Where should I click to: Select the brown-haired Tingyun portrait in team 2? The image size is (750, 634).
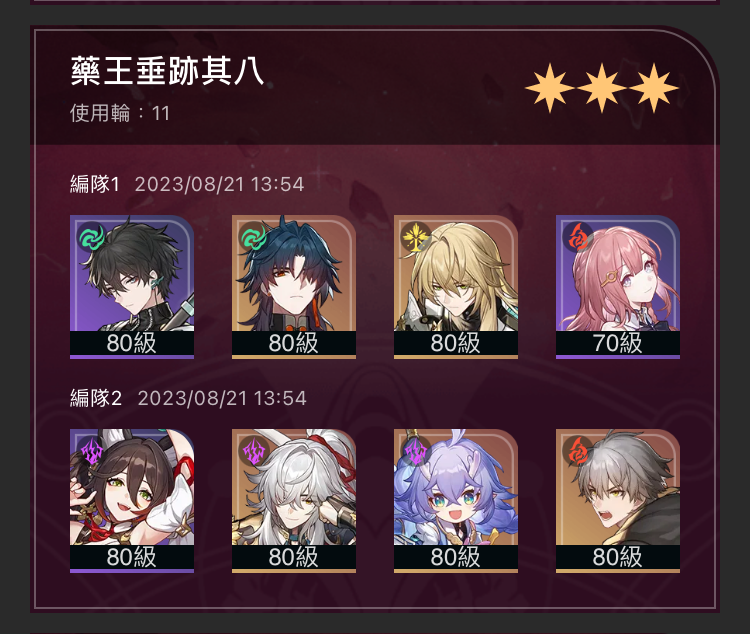tap(132, 501)
